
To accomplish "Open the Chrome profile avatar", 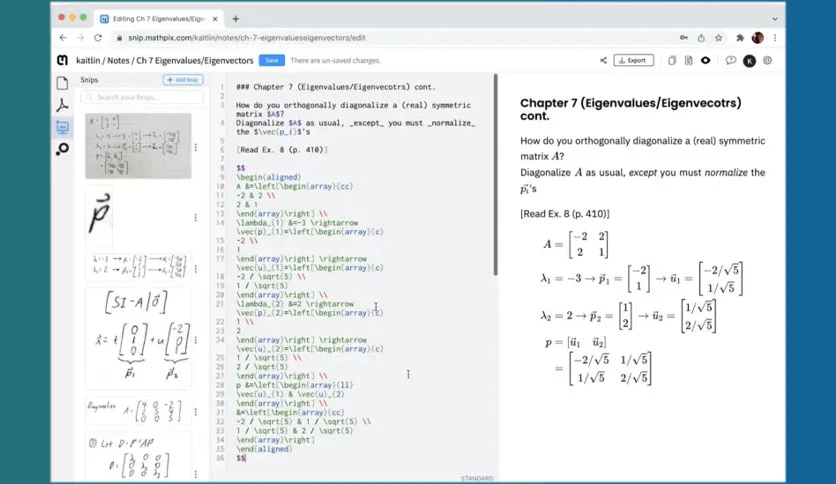I will coord(758,38).
